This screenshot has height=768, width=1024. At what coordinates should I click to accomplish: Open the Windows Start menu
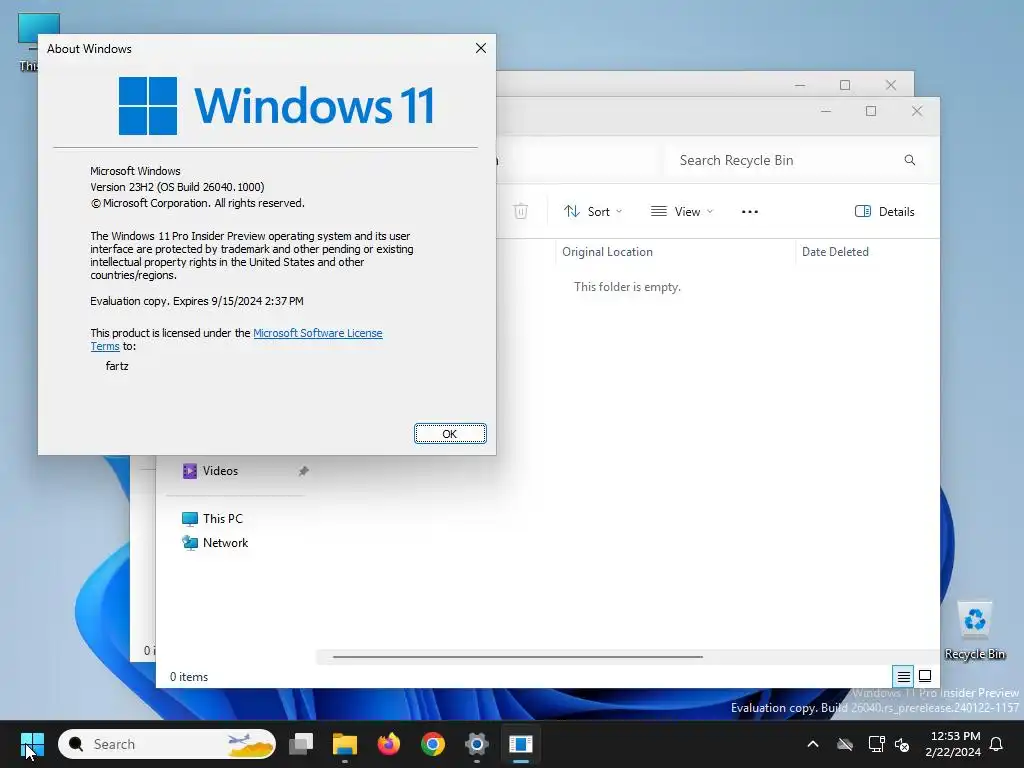pyautogui.click(x=32, y=744)
